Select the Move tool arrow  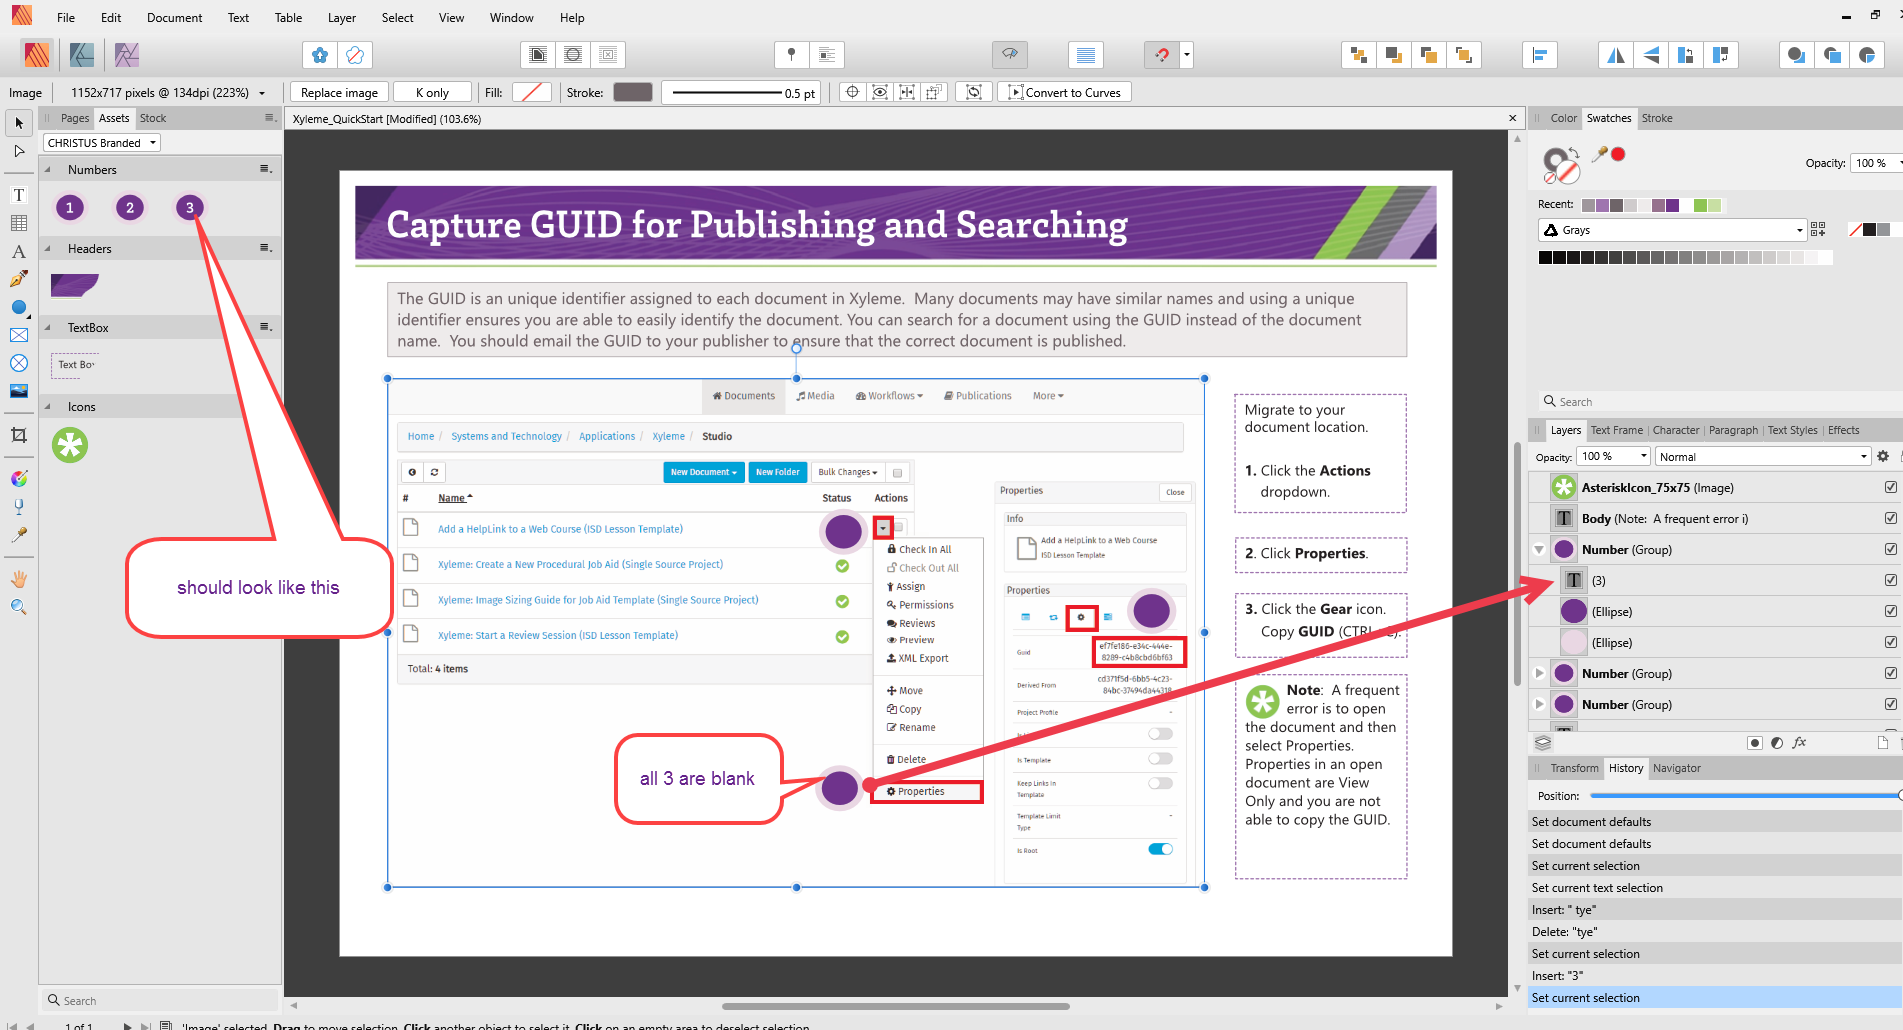tap(19, 123)
